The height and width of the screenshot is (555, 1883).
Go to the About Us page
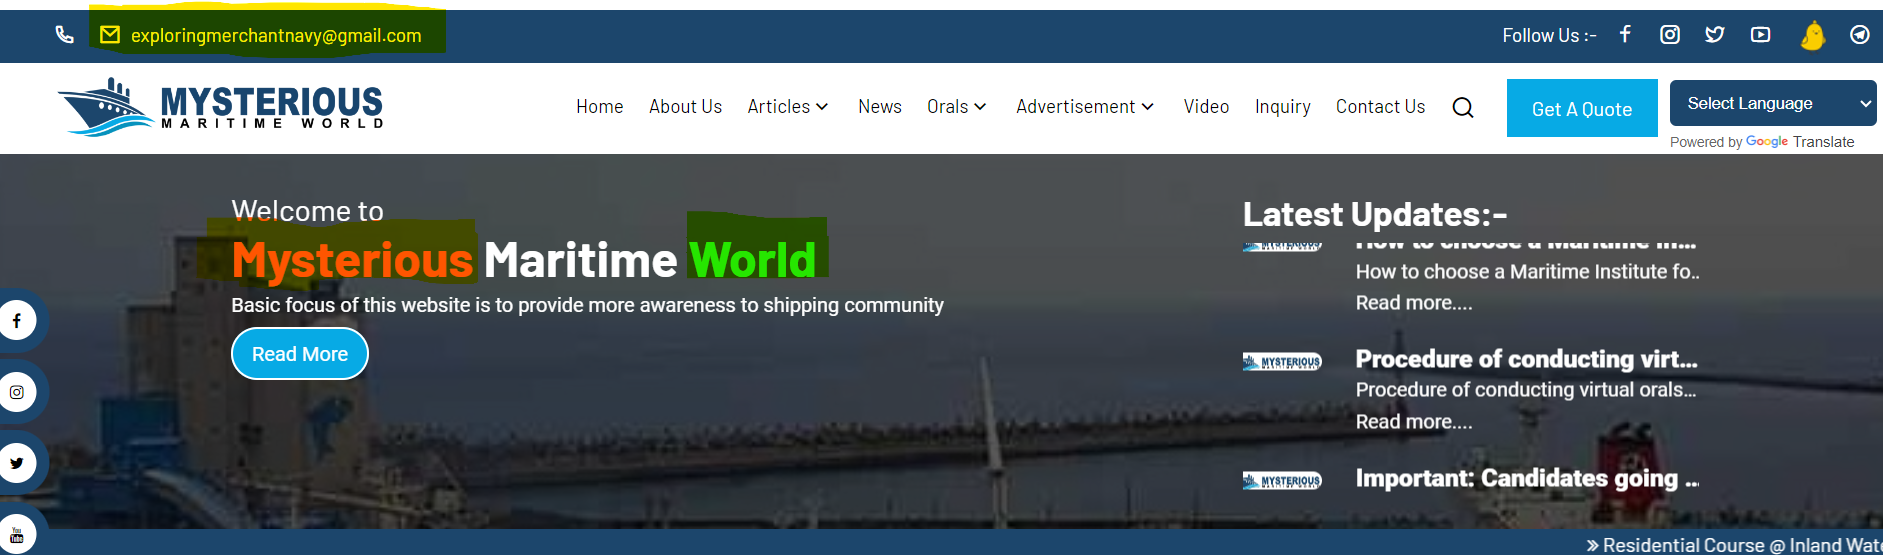coord(685,107)
